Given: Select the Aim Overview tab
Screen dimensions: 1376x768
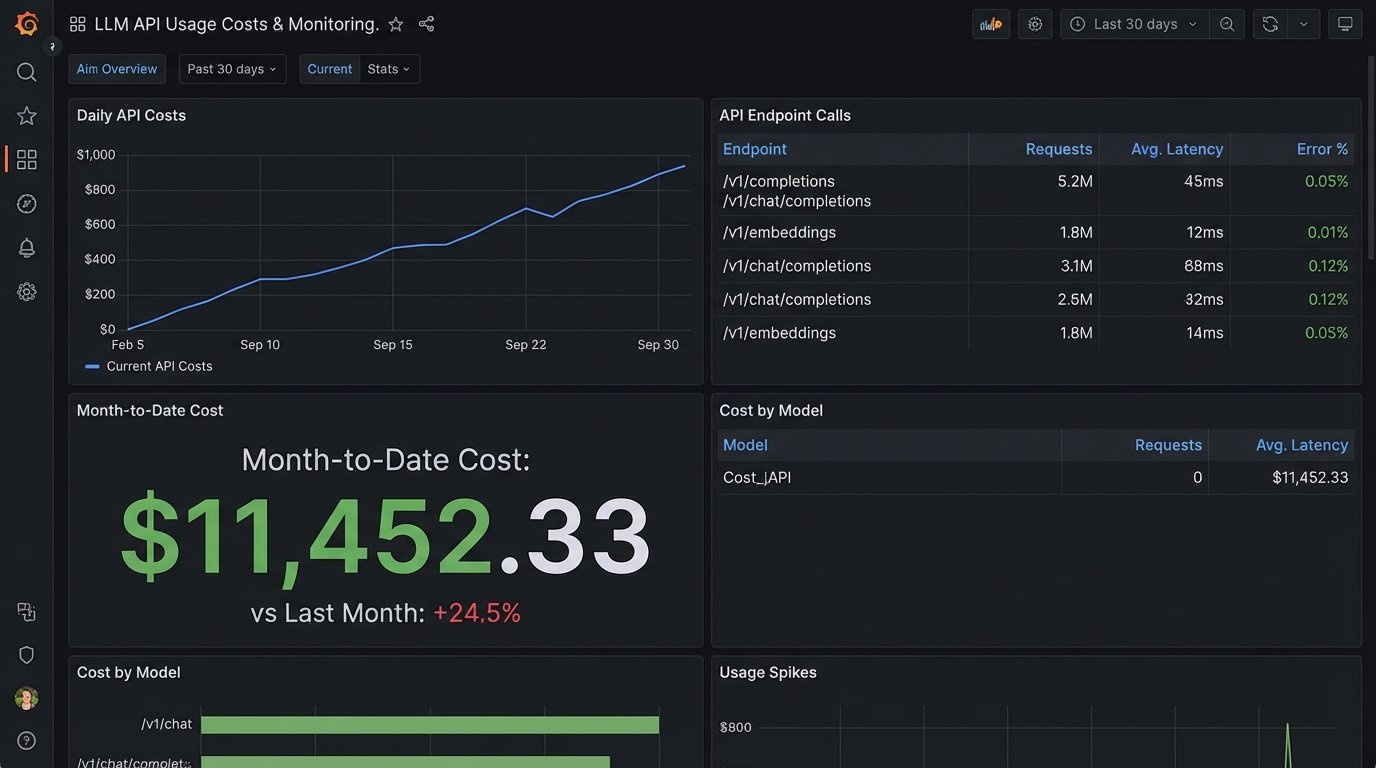Looking at the screenshot, I should (x=117, y=69).
